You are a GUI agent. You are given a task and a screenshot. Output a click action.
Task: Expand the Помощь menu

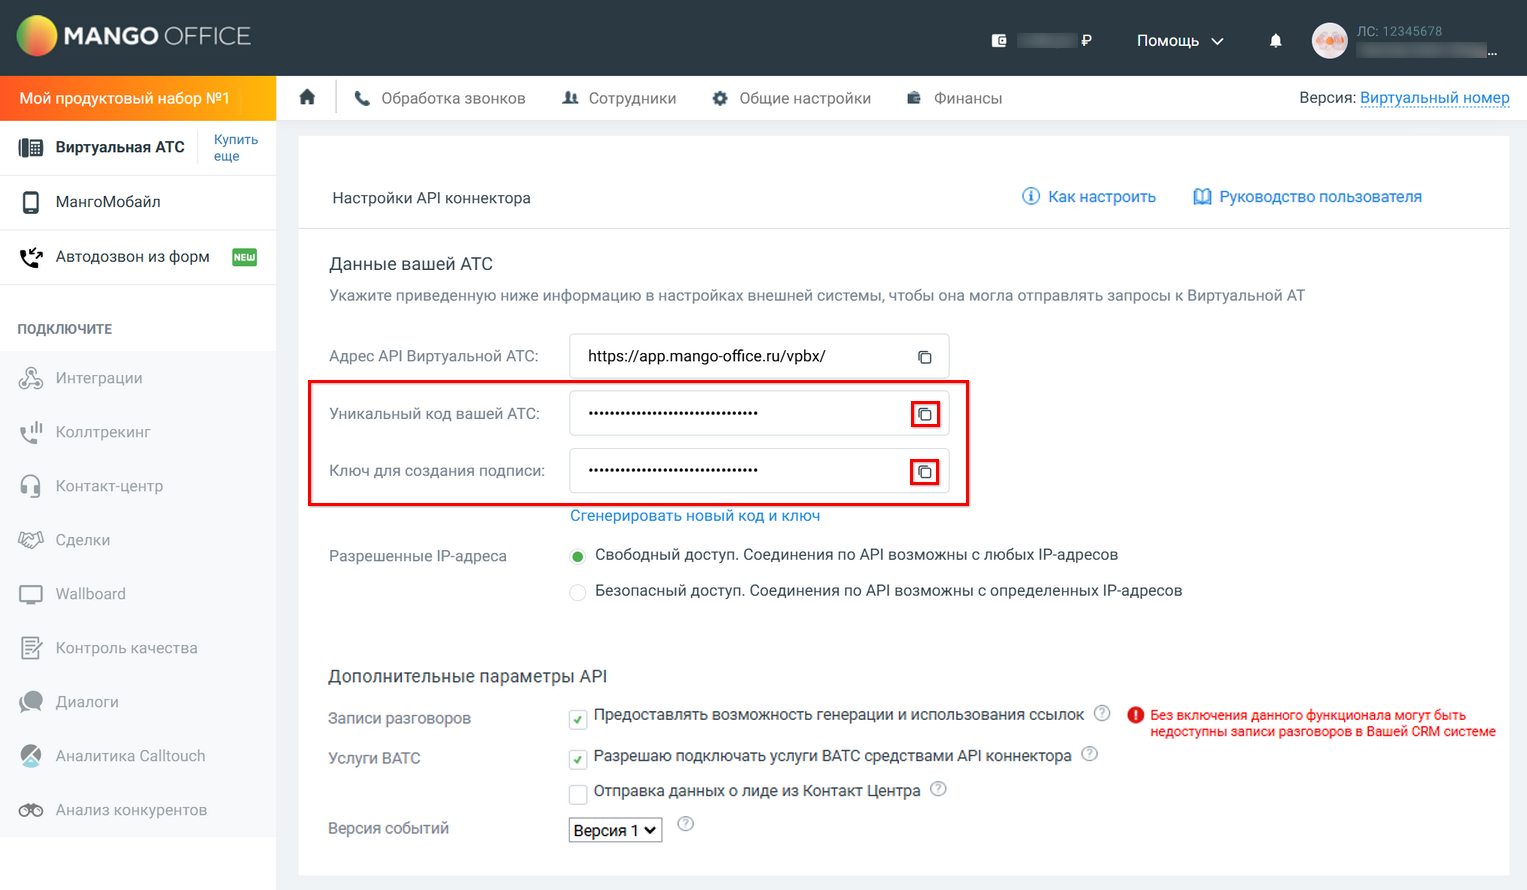[x=1180, y=40]
